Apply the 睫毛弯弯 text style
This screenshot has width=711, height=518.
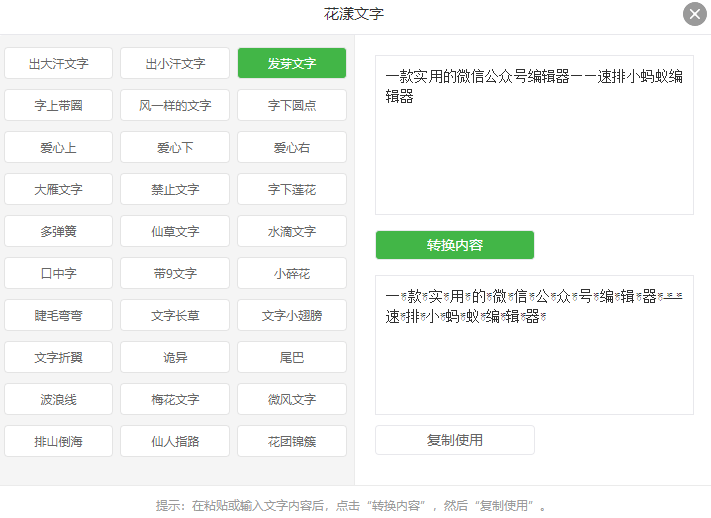coord(58,315)
